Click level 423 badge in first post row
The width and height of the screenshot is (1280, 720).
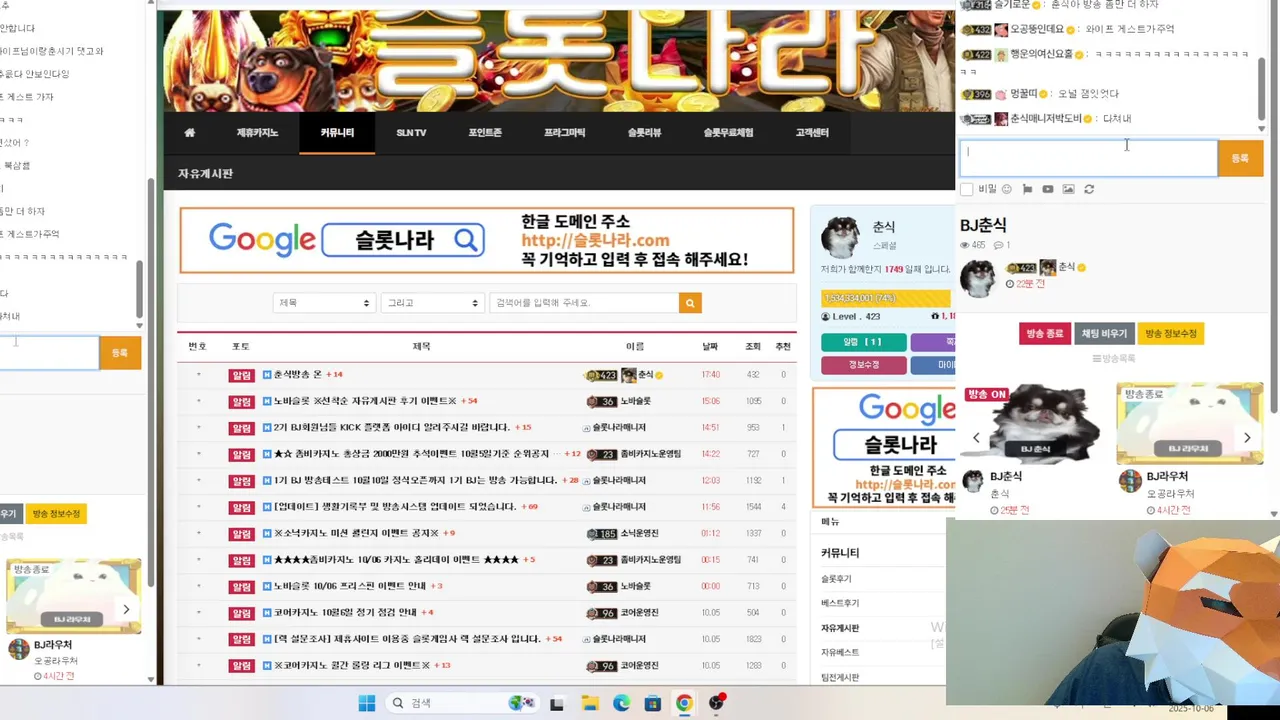[x=601, y=375]
